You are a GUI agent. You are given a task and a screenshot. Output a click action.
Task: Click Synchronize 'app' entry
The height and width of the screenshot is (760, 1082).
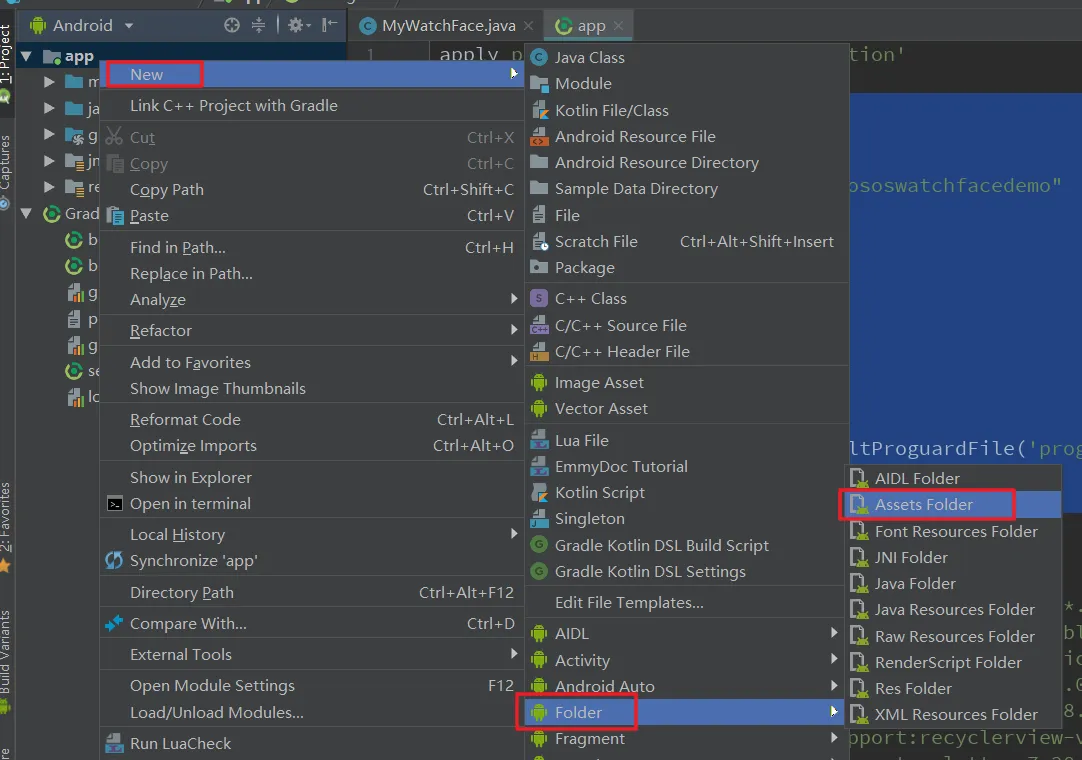[193, 561]
